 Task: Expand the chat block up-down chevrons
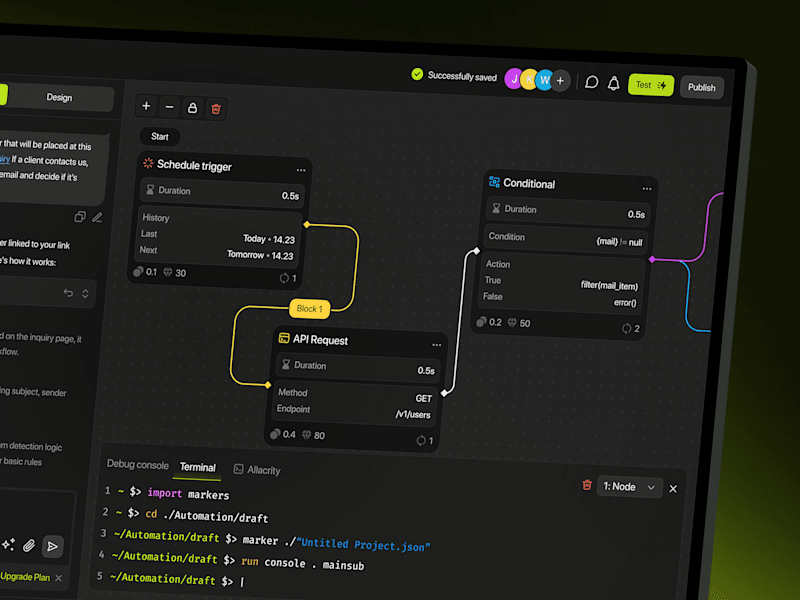click(x=85, y=293)
